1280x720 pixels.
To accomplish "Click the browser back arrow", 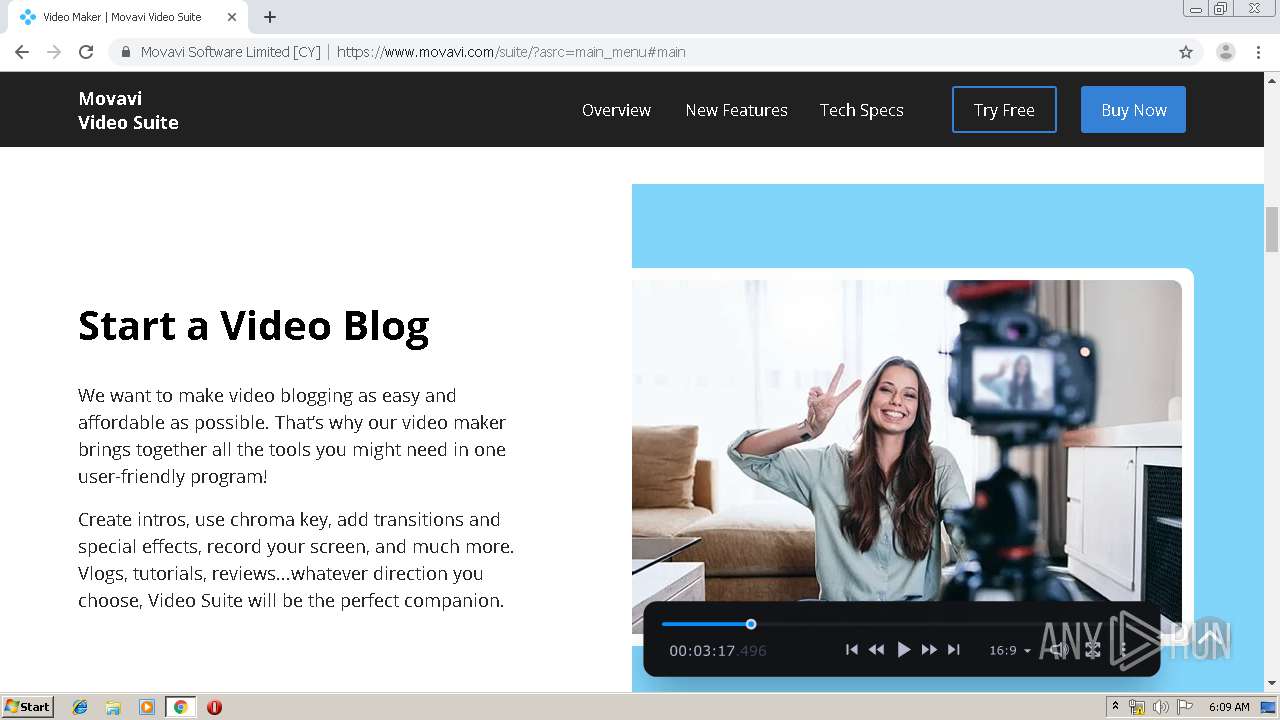I will coord(22,52).
